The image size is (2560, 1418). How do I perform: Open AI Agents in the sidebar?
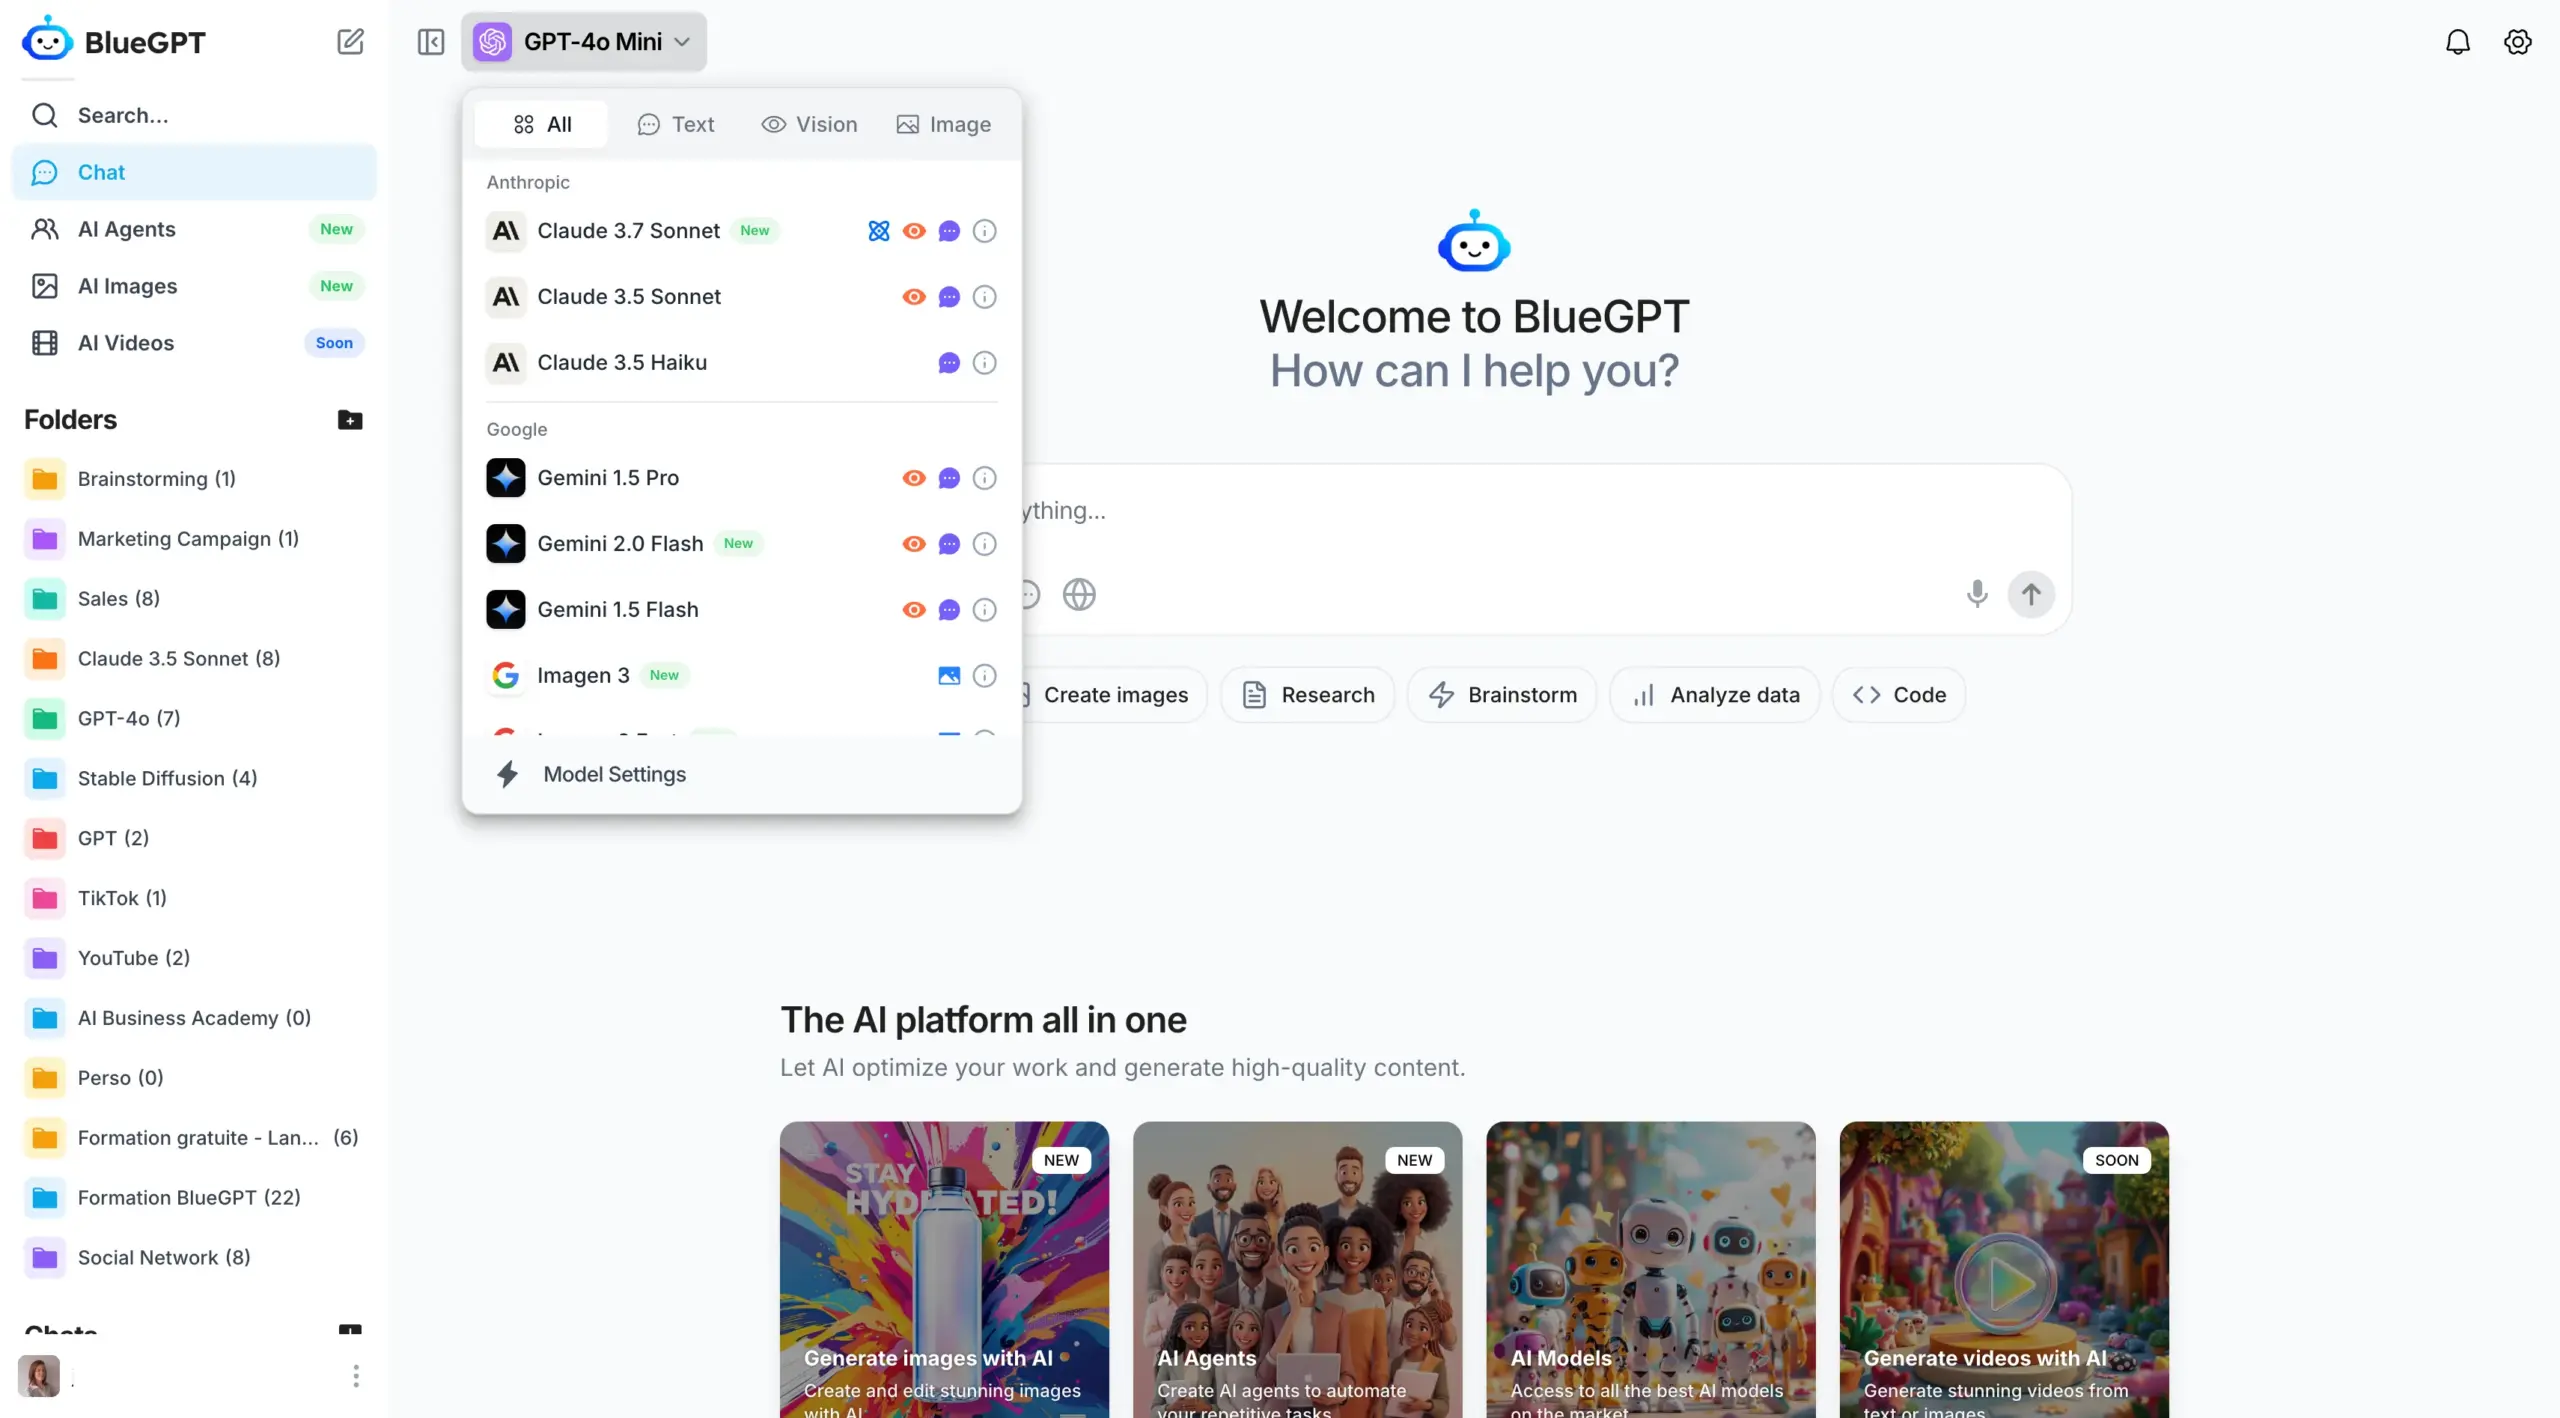coord(194,229)
